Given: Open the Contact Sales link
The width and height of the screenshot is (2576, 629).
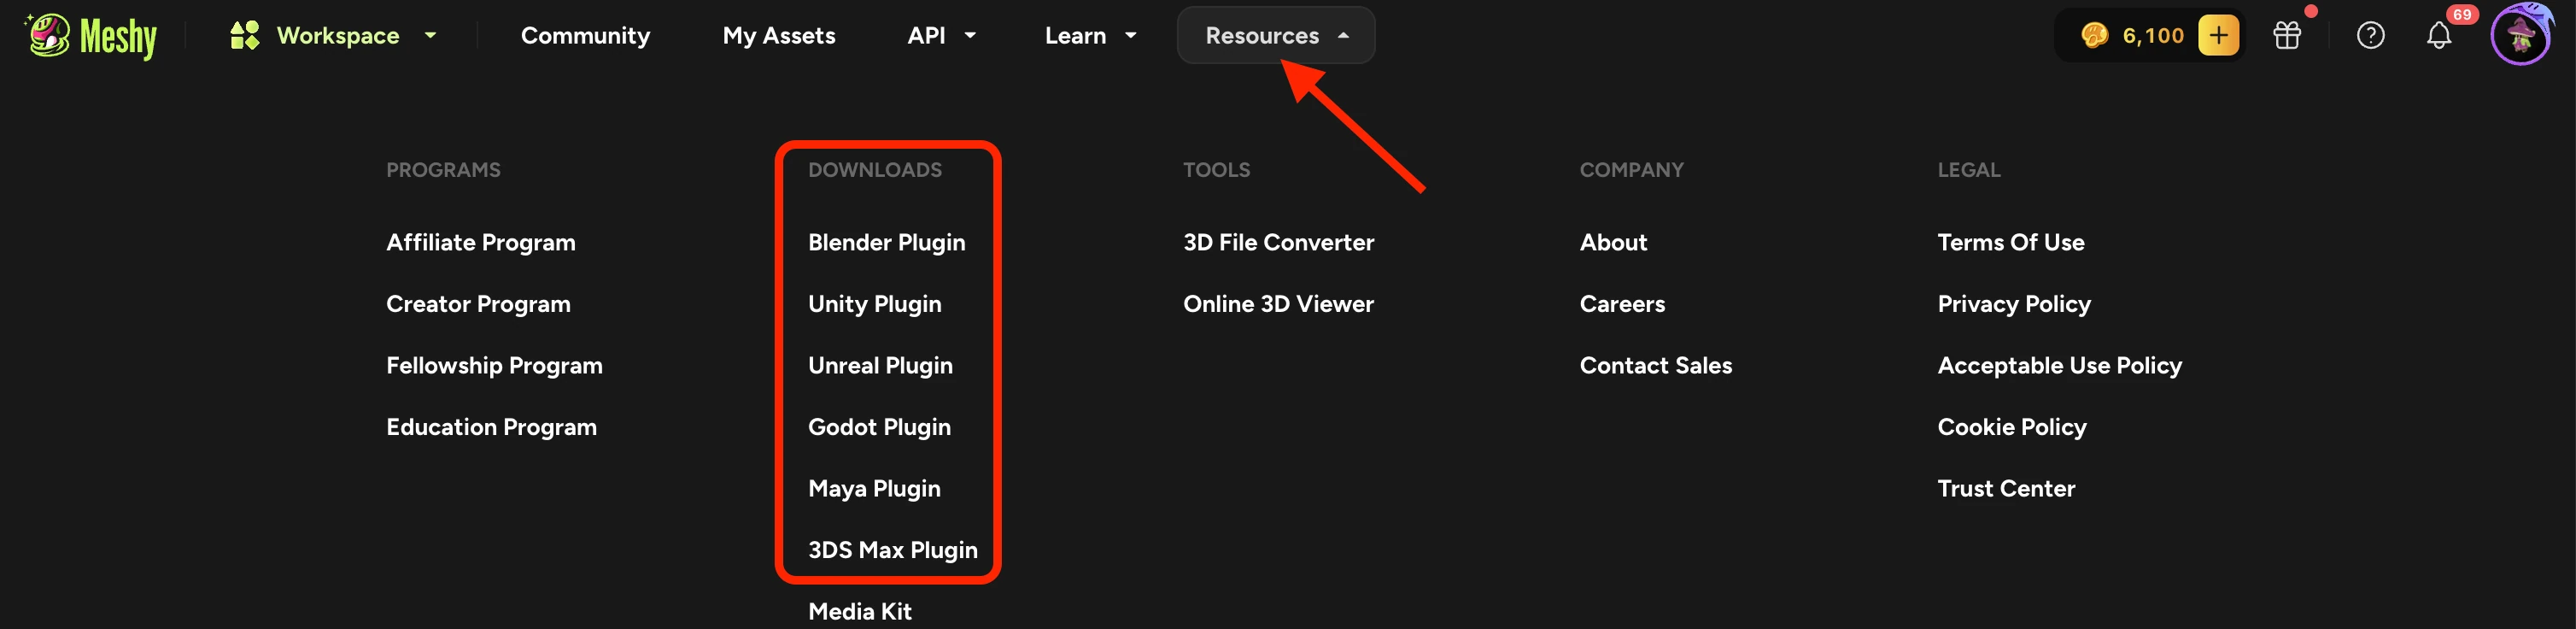Looking at the screenshot, I should 1655,366.
